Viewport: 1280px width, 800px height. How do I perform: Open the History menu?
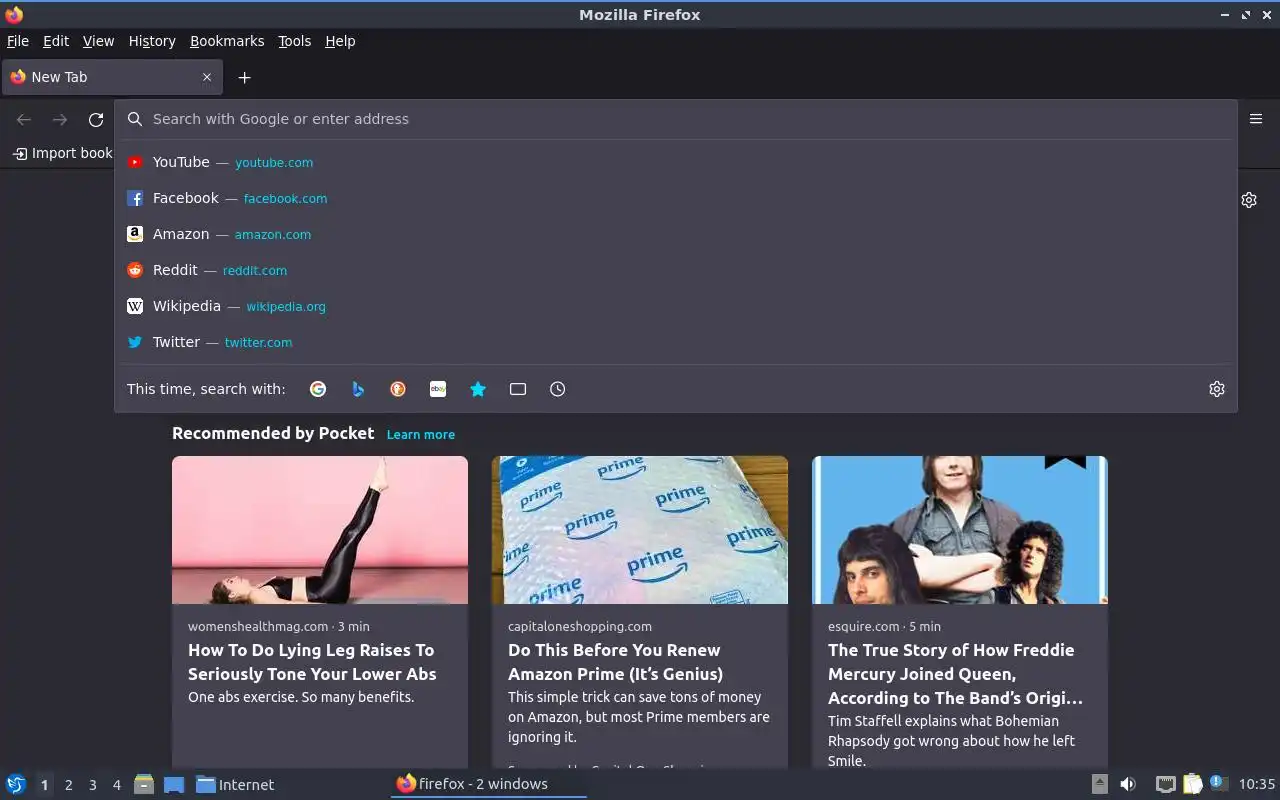152,41
